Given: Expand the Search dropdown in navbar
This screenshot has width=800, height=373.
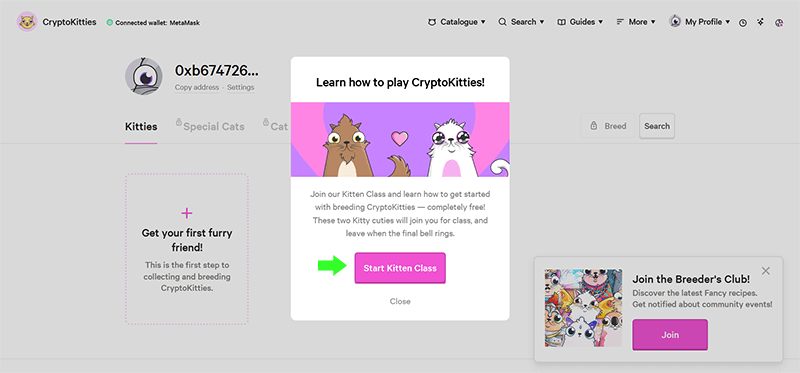Looking at the screenshot, I should (521, 22).
